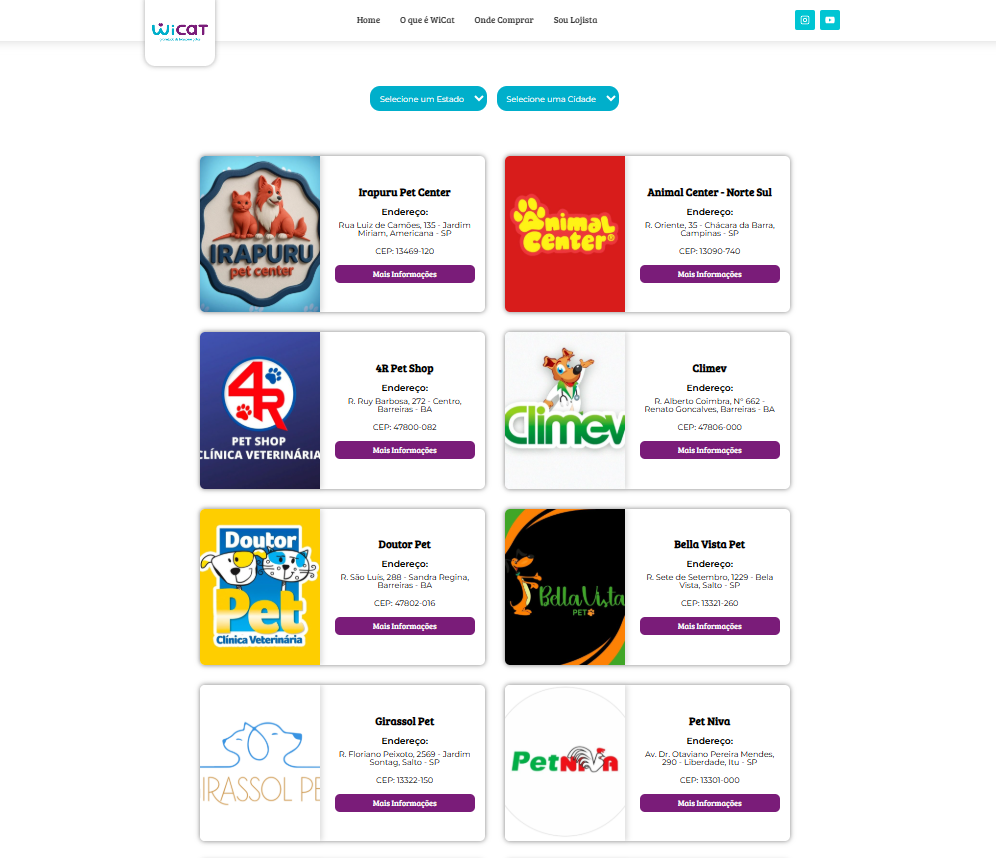
Task: Select the Animal Center red logo image
Action: tap(565, 234)
